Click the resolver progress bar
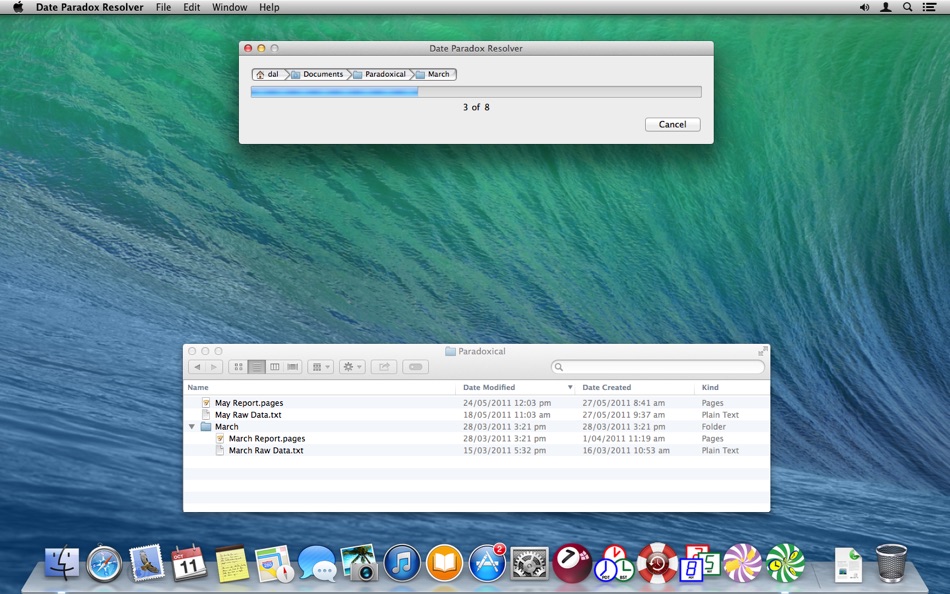This screenshot has height=594, width=950. [x=476, y=92]
